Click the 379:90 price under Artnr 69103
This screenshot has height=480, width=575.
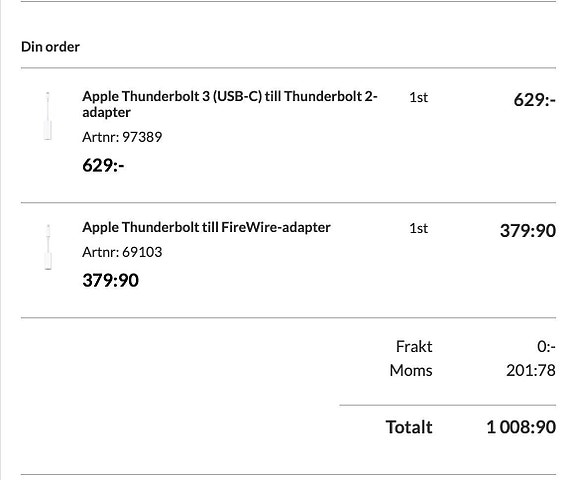coord(110,281)
